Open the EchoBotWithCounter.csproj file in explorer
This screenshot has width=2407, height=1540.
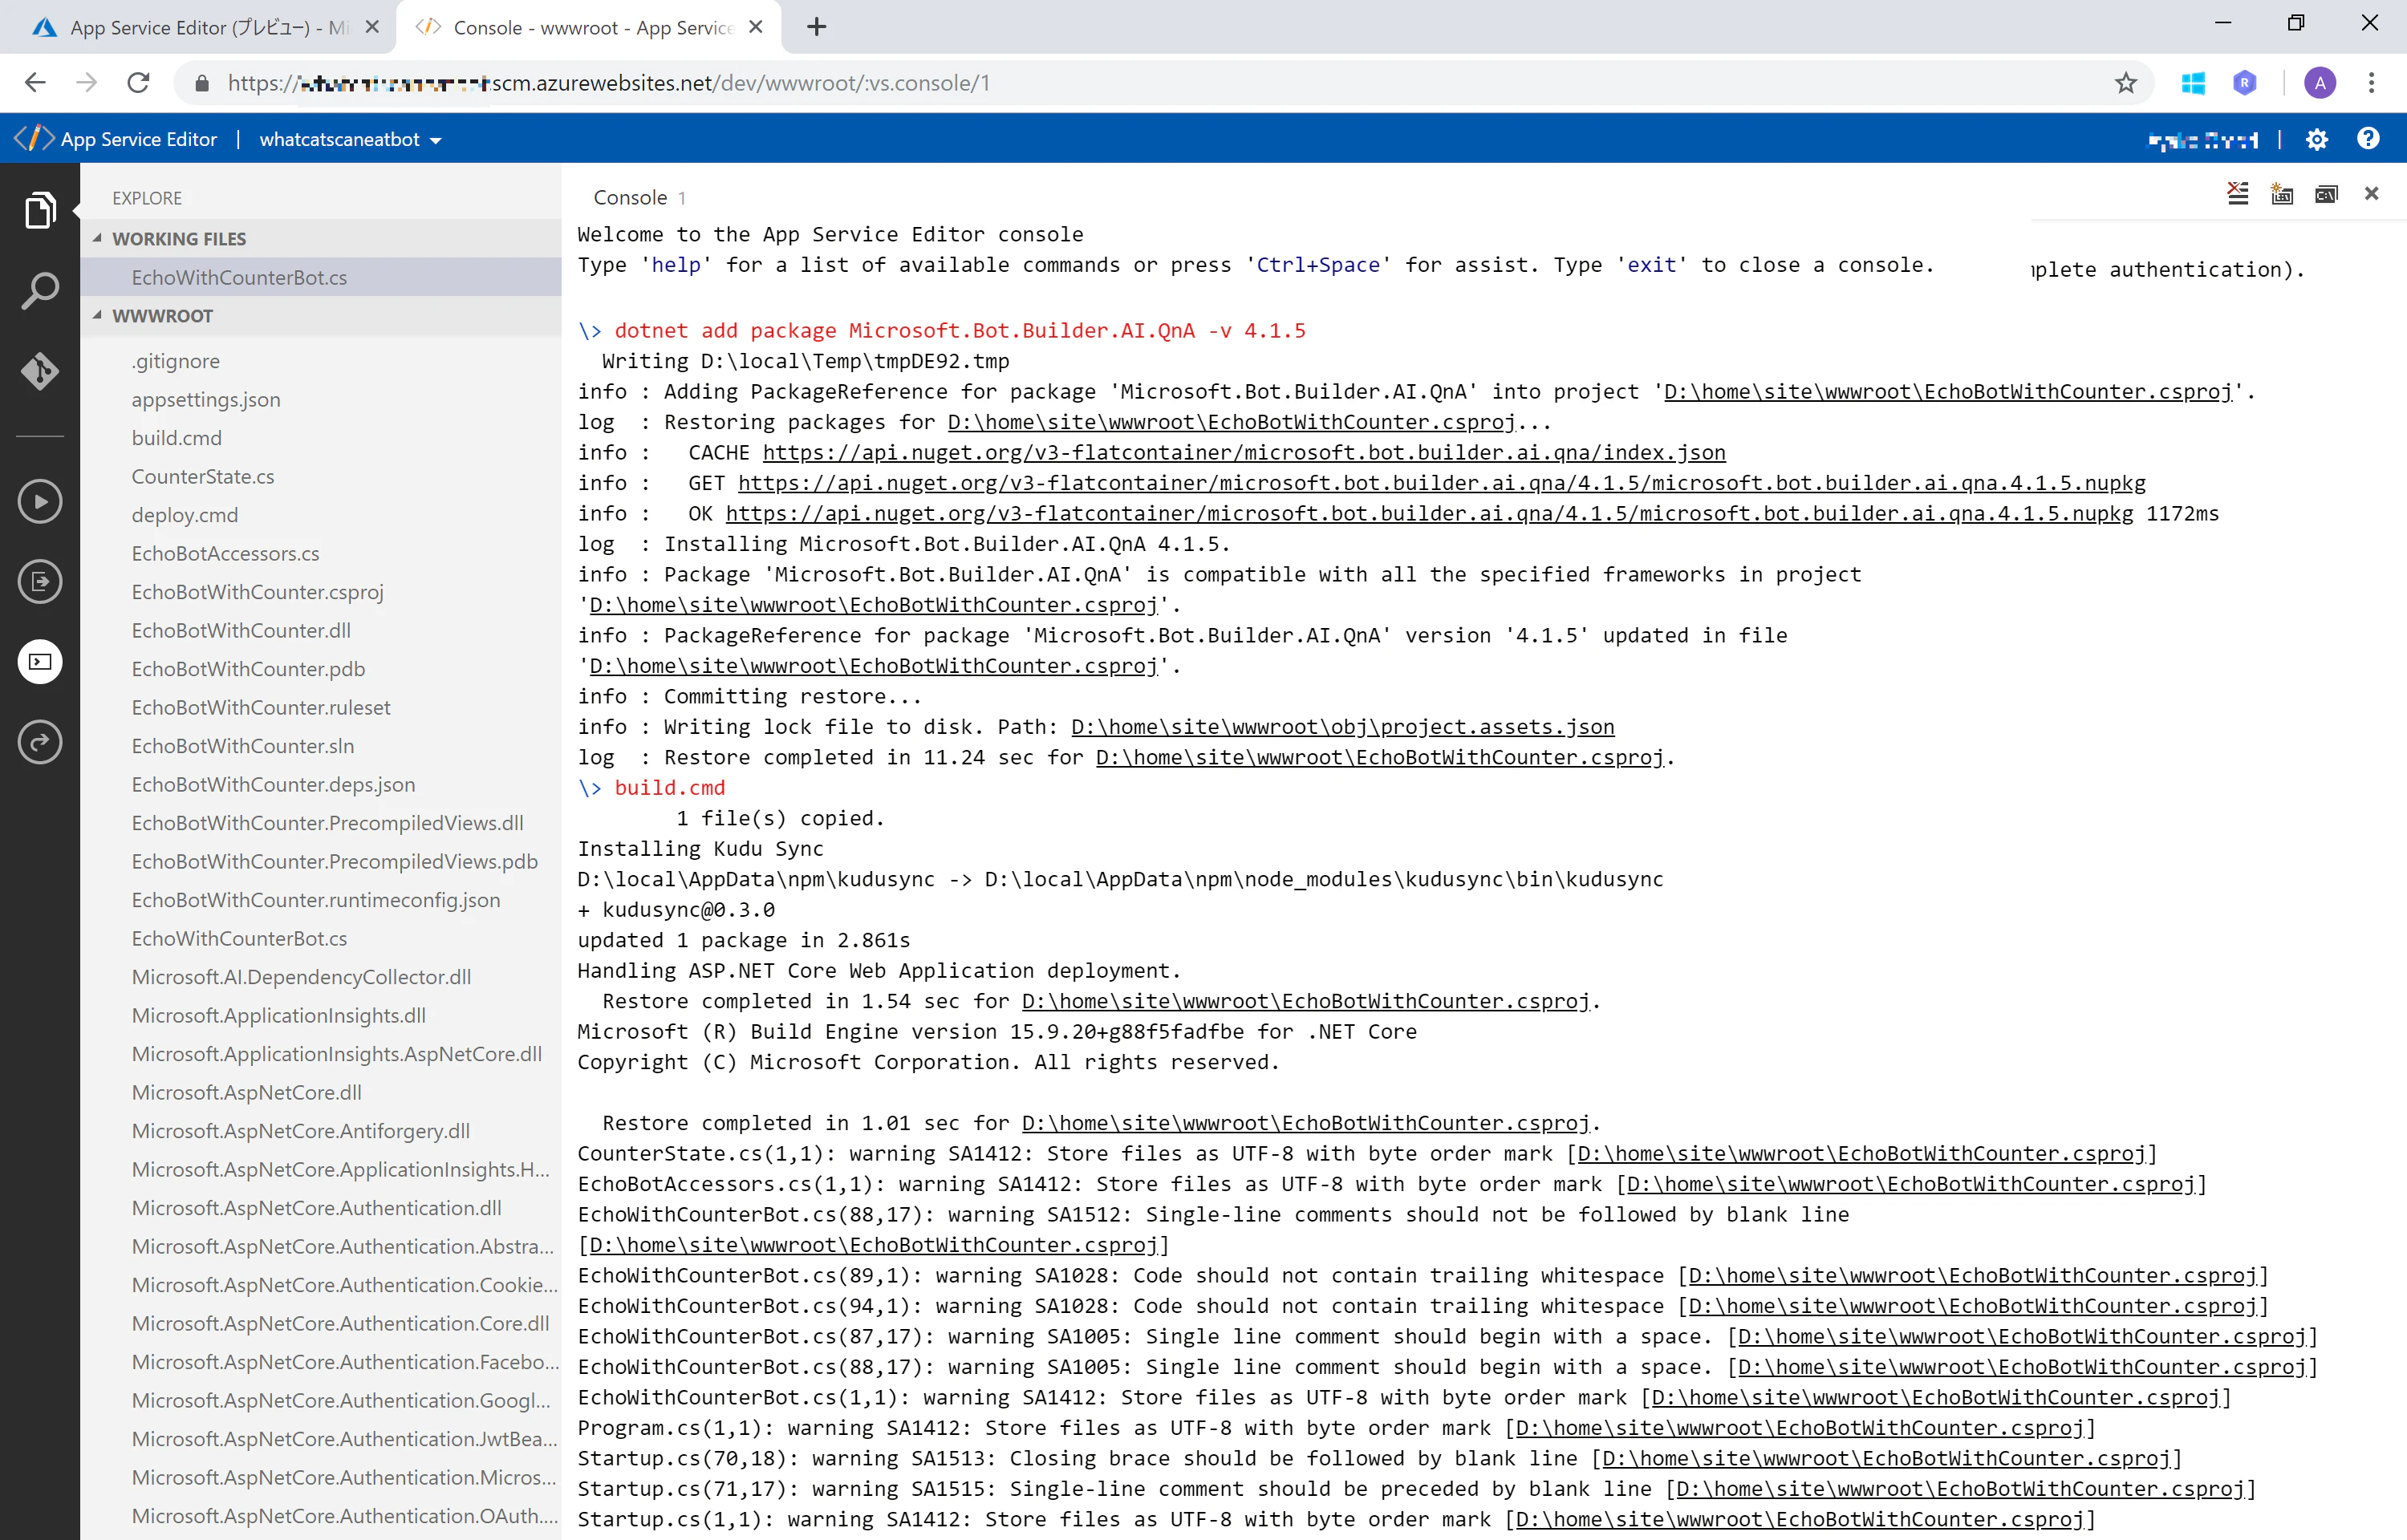[x=258, y=592]
